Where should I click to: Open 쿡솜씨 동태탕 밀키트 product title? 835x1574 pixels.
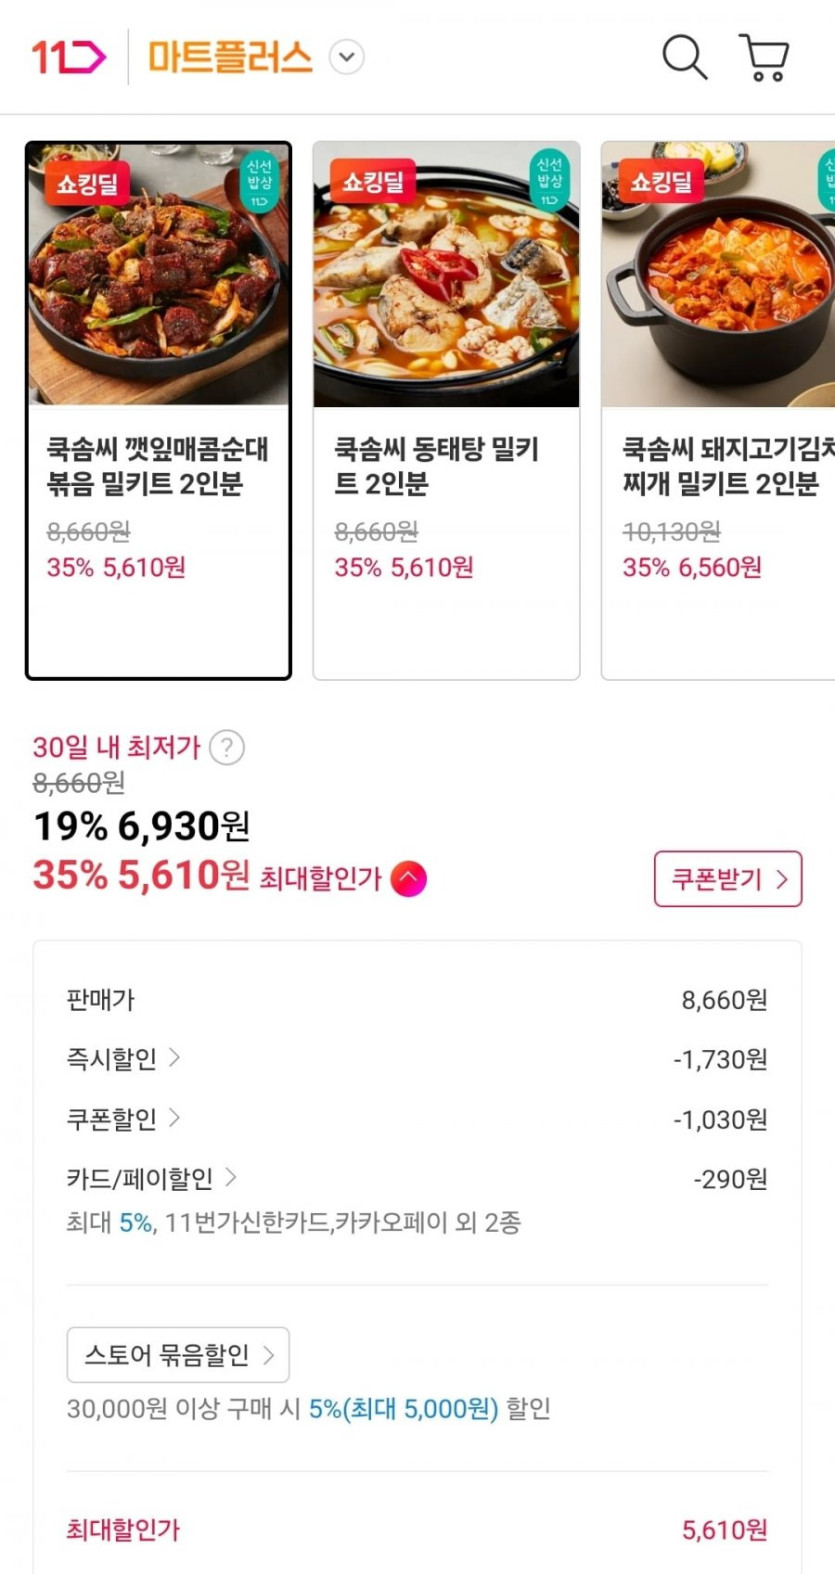click(x=436, y=466)
